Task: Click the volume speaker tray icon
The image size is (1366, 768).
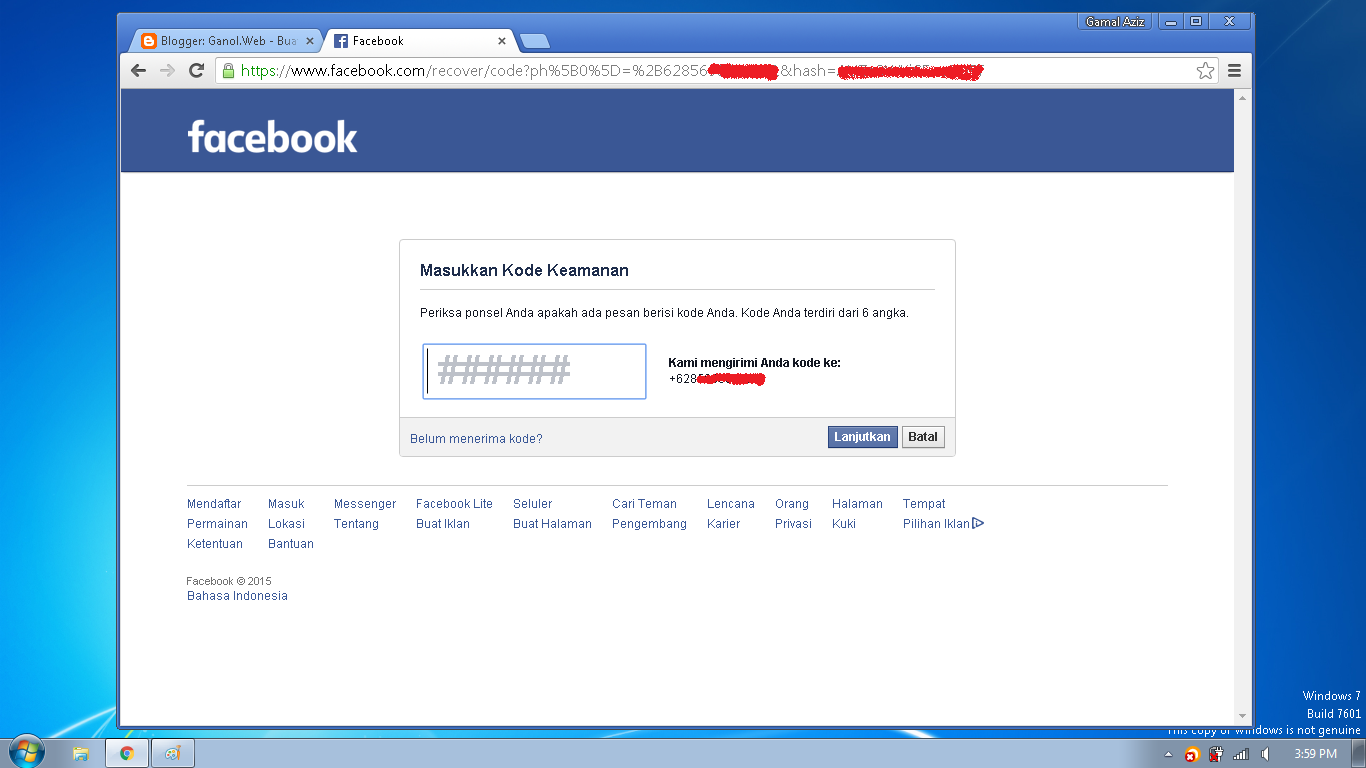Action: pyautogui.click(x=1265, y=755)
